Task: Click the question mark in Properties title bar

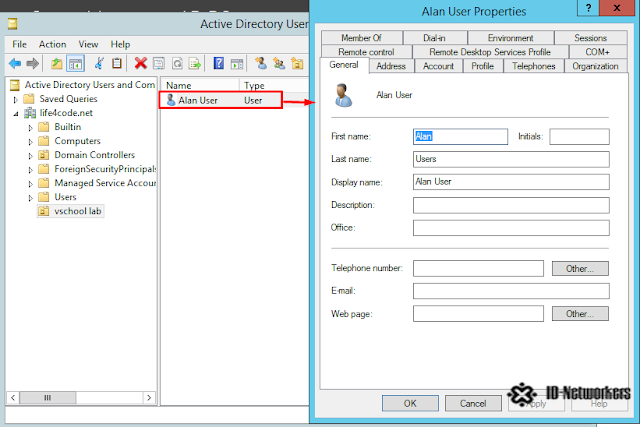Action: pyautogui.click(x=588, y=8)
